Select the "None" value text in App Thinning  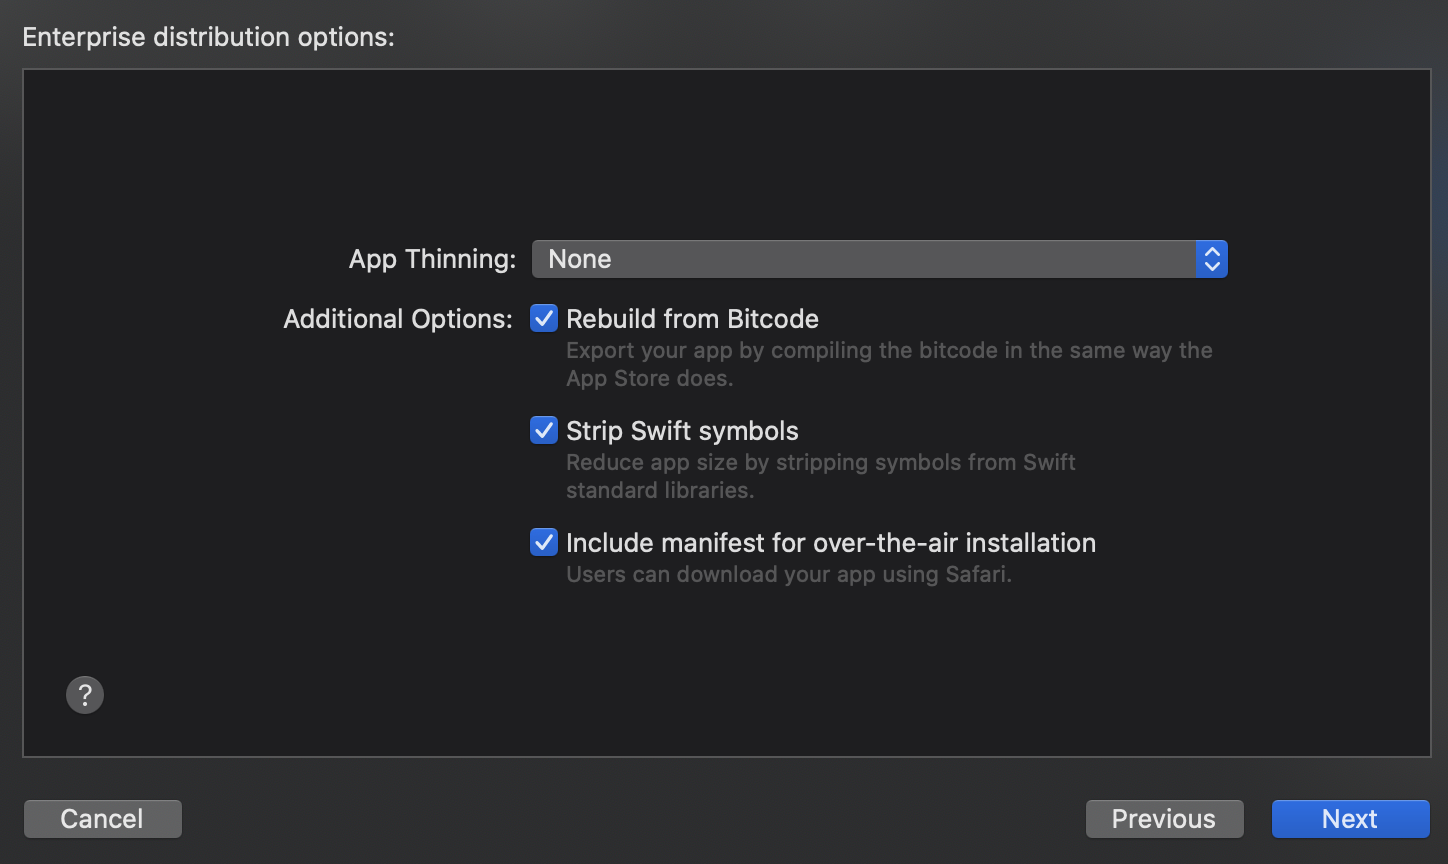pyautogui.click(x=580, y=259)
